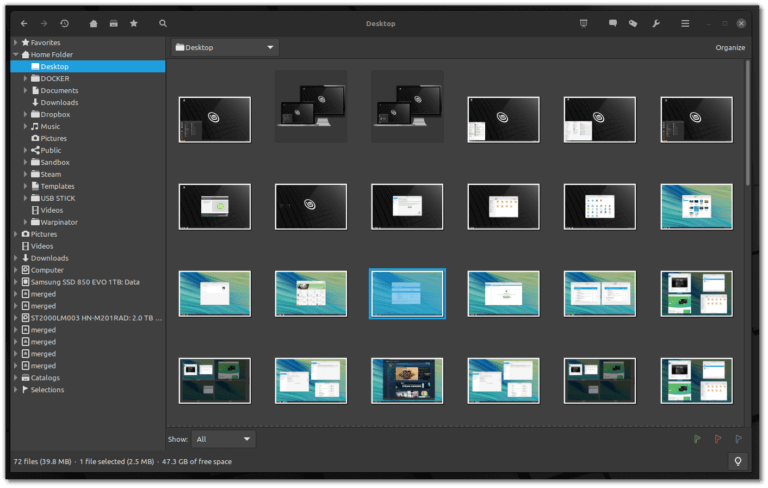Click '47.3 GB of free space' text
The height and width of the screenshot is (488, 768).
click(197, 462)
